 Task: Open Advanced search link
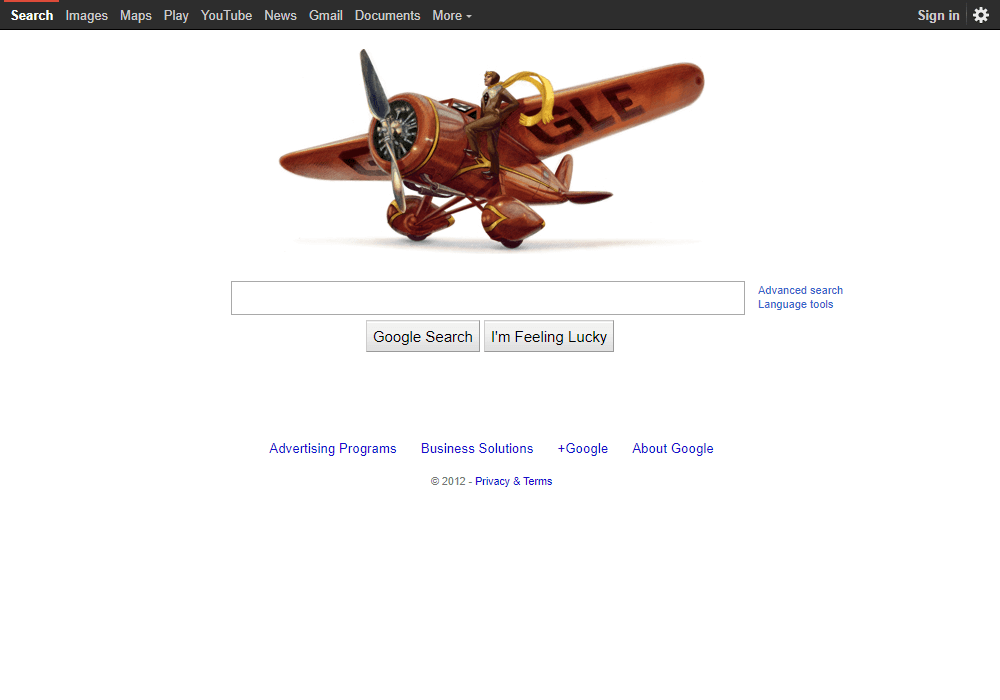(x=800, y=290)
